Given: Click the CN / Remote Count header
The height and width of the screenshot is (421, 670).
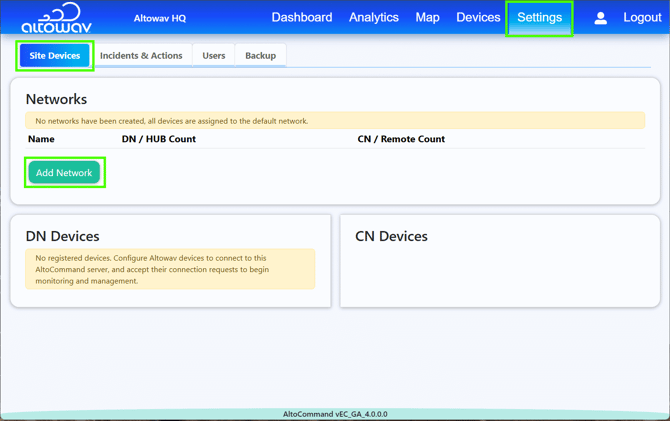Looking at the screenshot, I should [x=401, y=139].
